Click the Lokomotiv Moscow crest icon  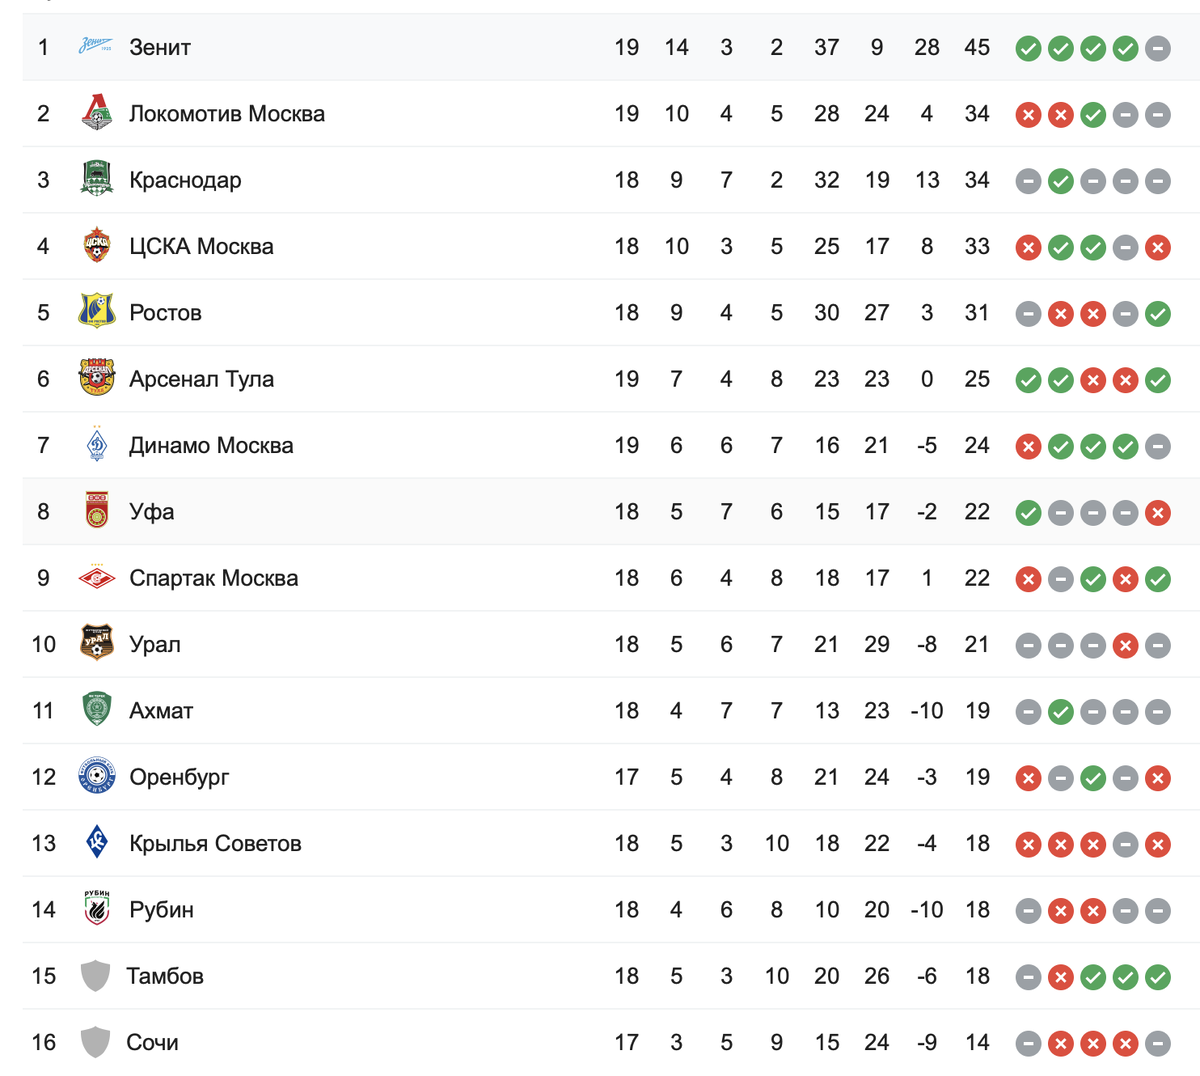click(x=96, y=113)
